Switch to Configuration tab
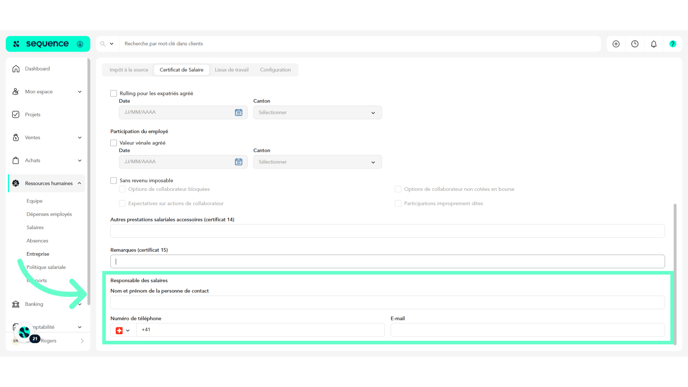 275,70
